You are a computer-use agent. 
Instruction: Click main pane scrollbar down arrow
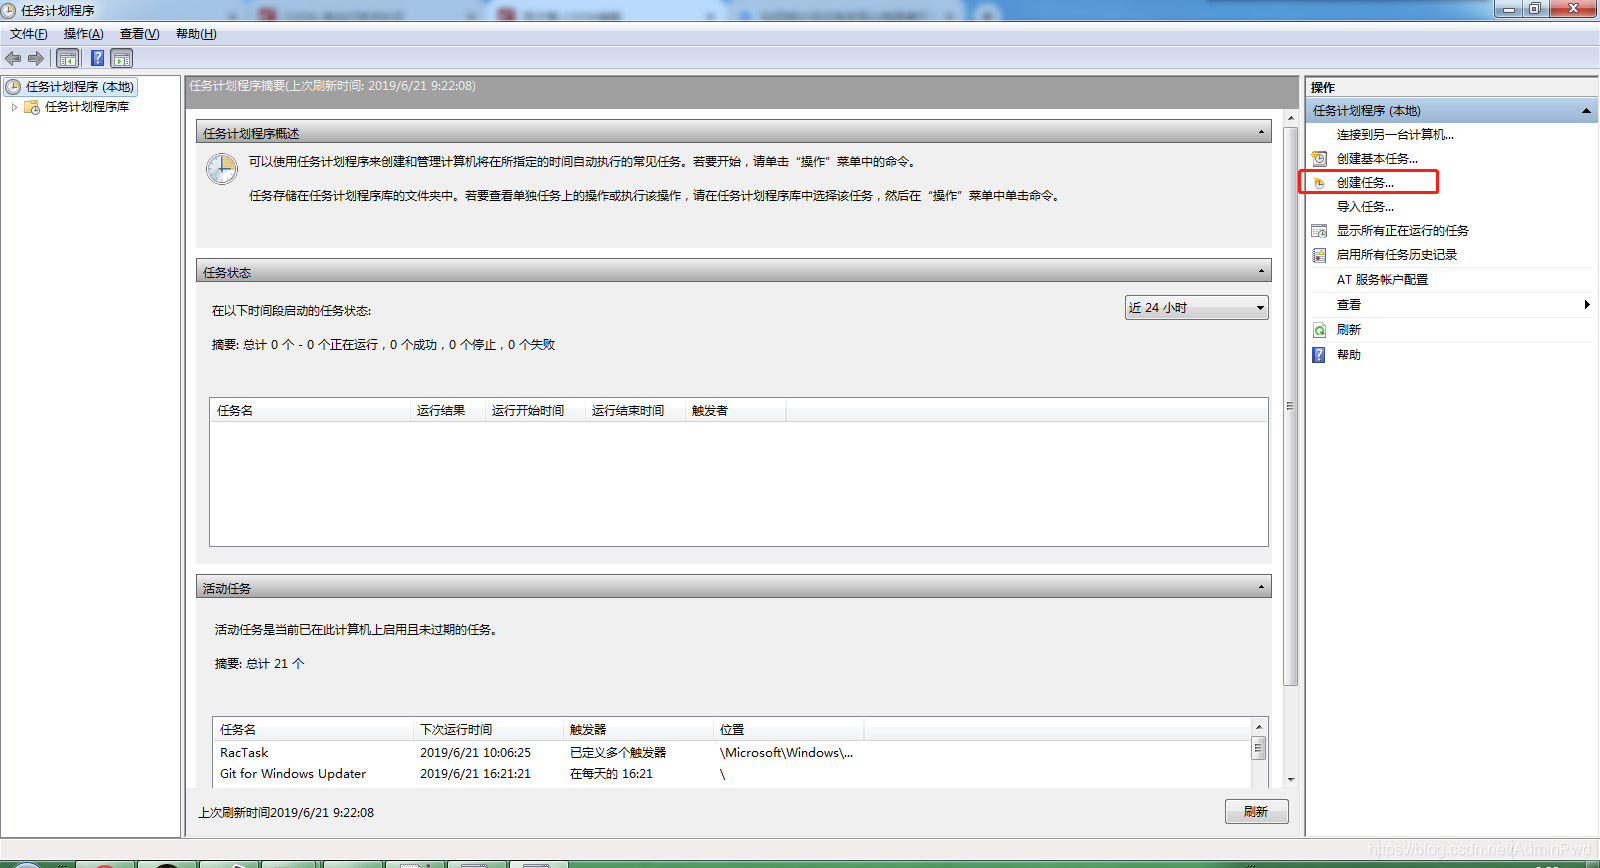(1291, 780)
